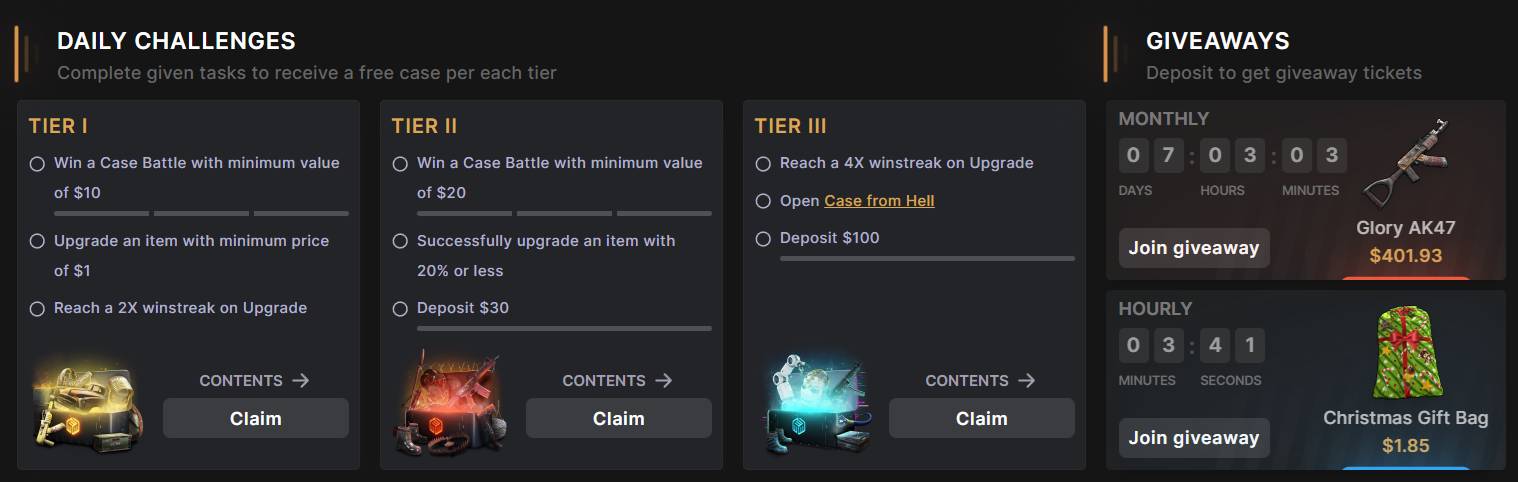Screen dimensions: 1518x482
Task: Claim the Tier I free case
Action: point(256,418)
